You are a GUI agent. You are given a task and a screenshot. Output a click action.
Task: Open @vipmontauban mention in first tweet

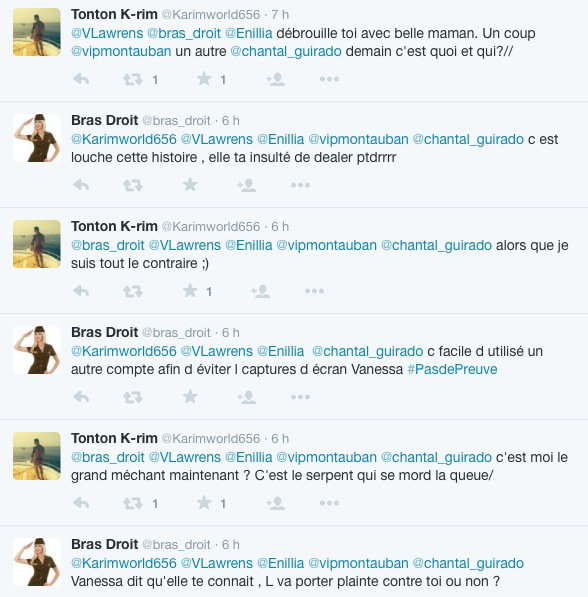coord(121,51)
